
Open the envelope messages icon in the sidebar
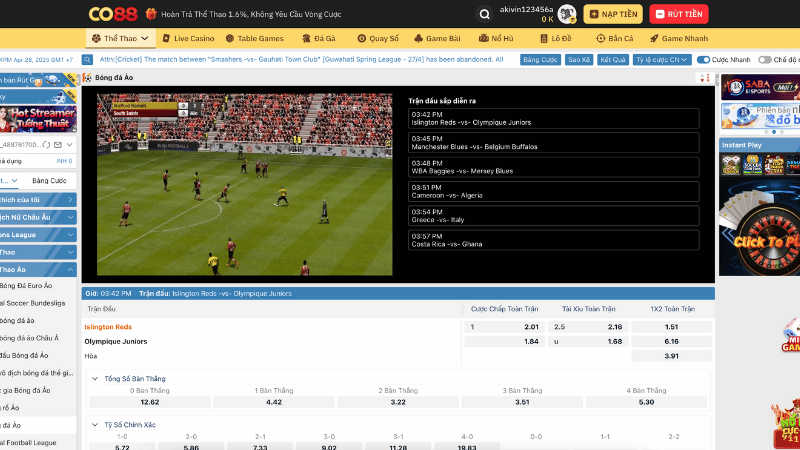(58, 145)
